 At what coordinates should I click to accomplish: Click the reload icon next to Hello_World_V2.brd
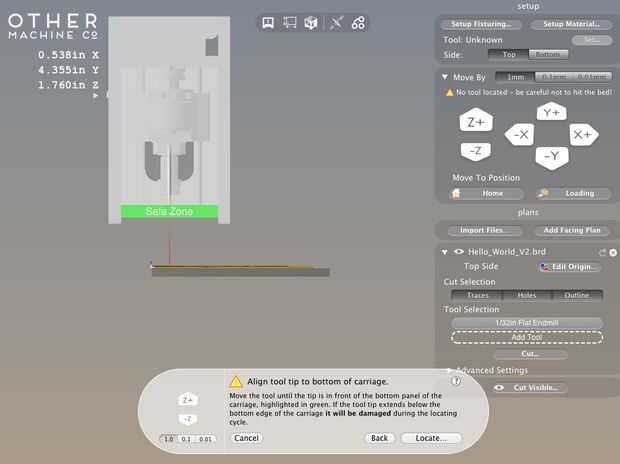(x=602, y=252)
